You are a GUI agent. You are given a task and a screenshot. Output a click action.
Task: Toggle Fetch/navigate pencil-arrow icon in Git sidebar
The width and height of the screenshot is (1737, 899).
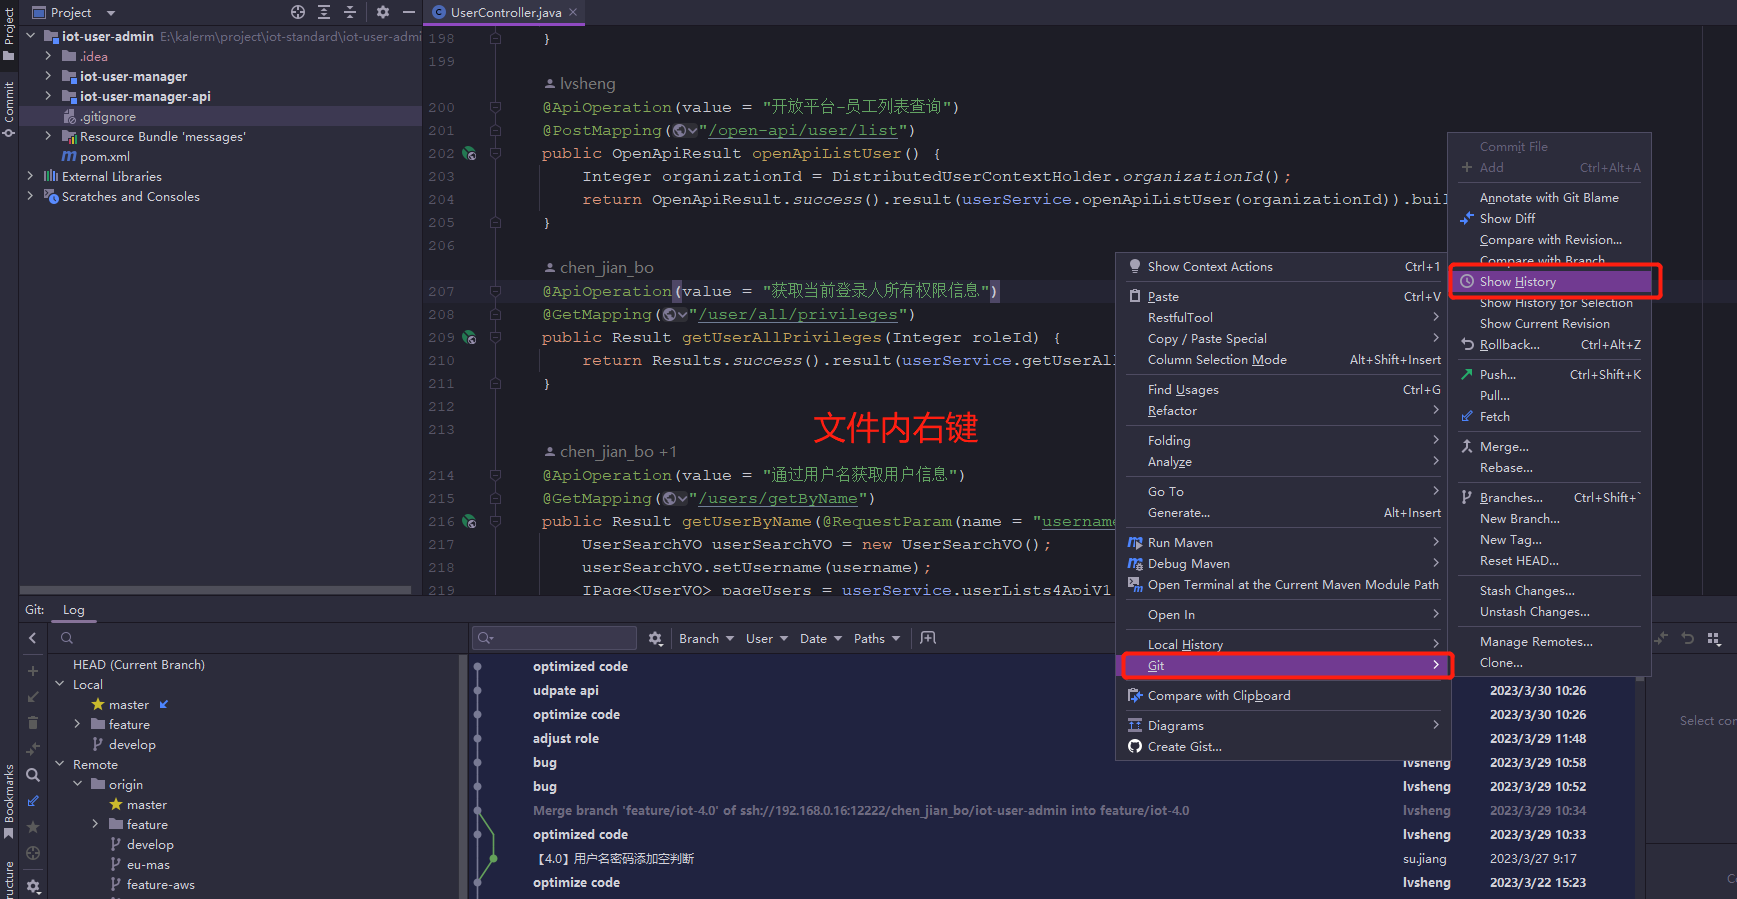33,801
